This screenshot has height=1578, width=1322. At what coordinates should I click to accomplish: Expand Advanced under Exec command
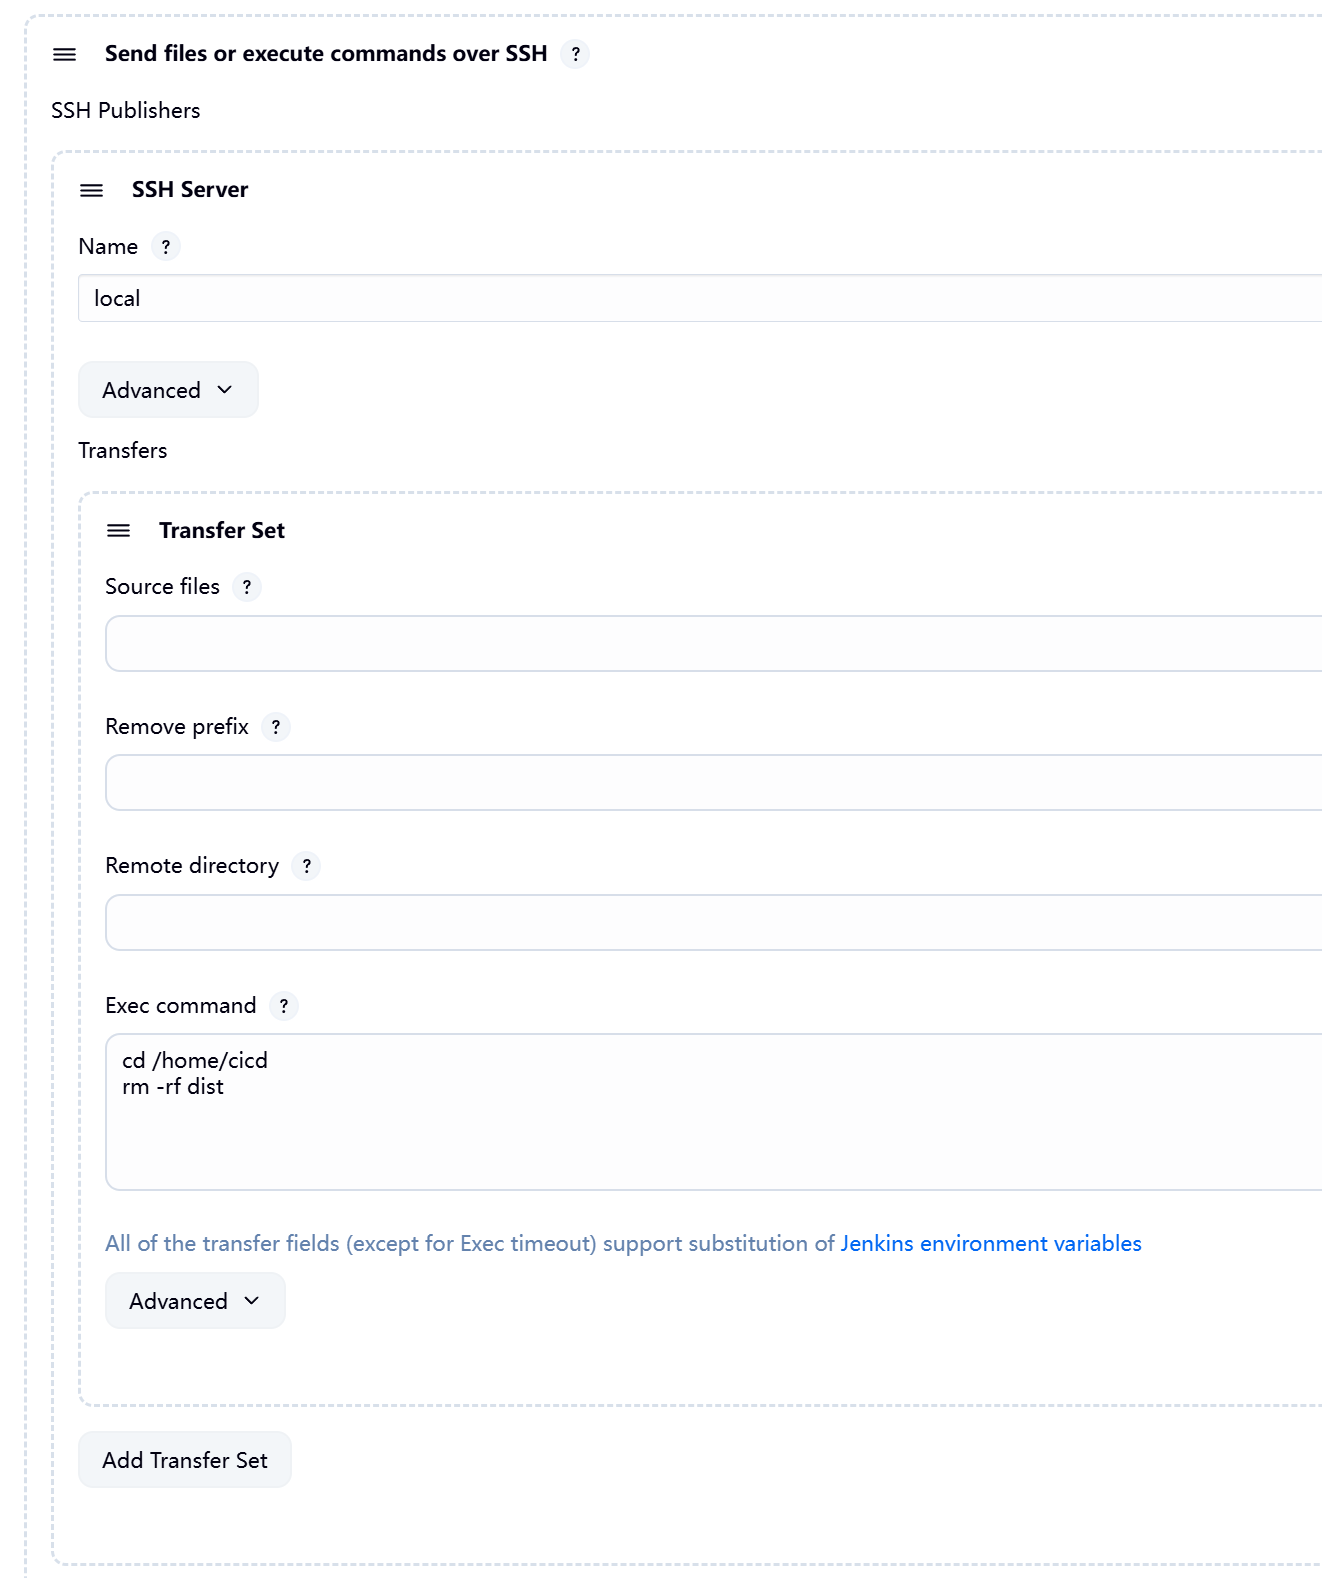(x=195, y=1301)
